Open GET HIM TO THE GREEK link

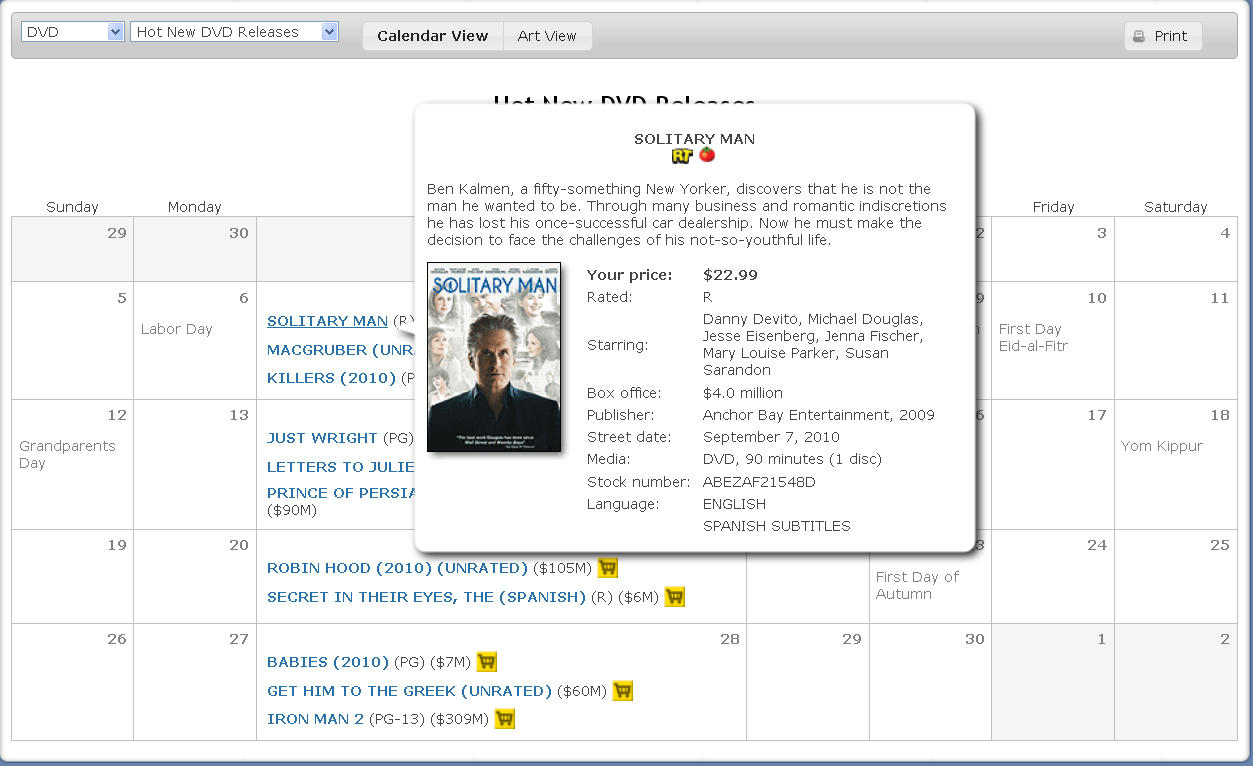[x=410, y=691]
